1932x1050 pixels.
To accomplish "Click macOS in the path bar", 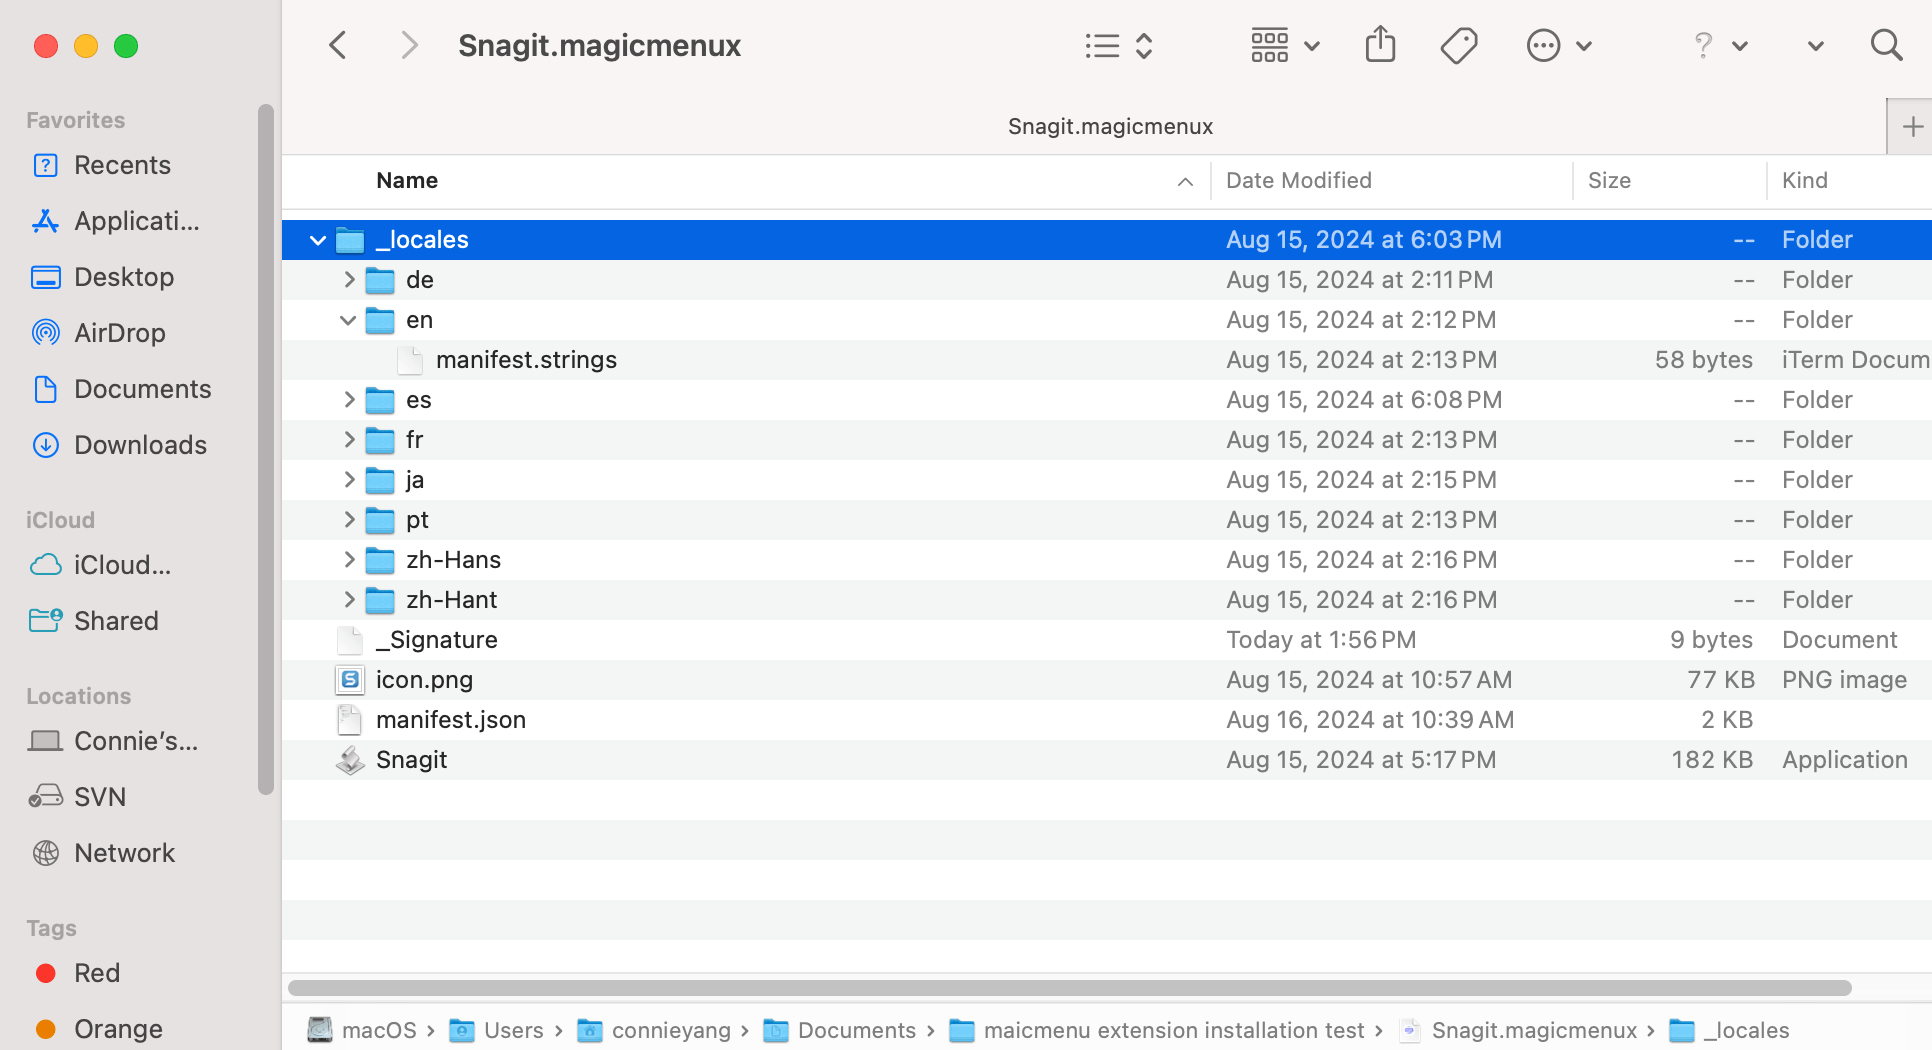I will (379, 1030).
